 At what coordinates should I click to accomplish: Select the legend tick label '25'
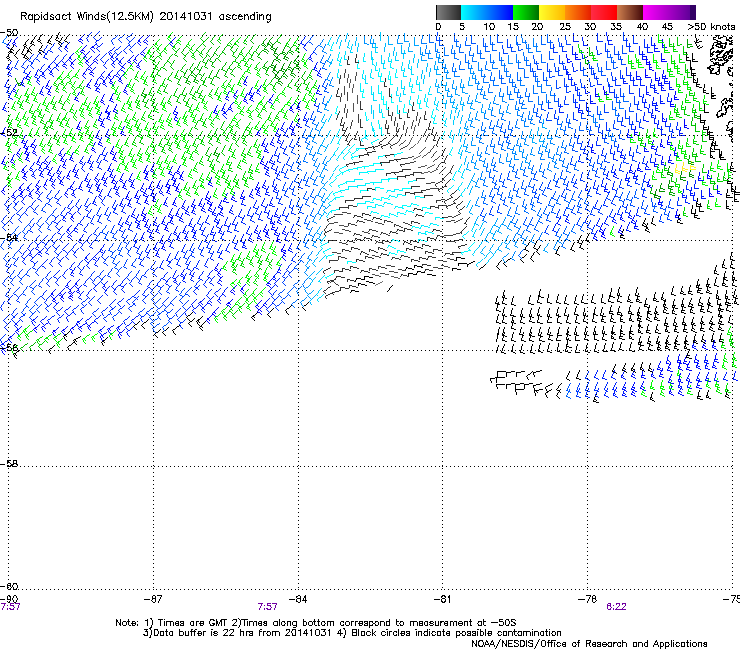tap(565, 27)
